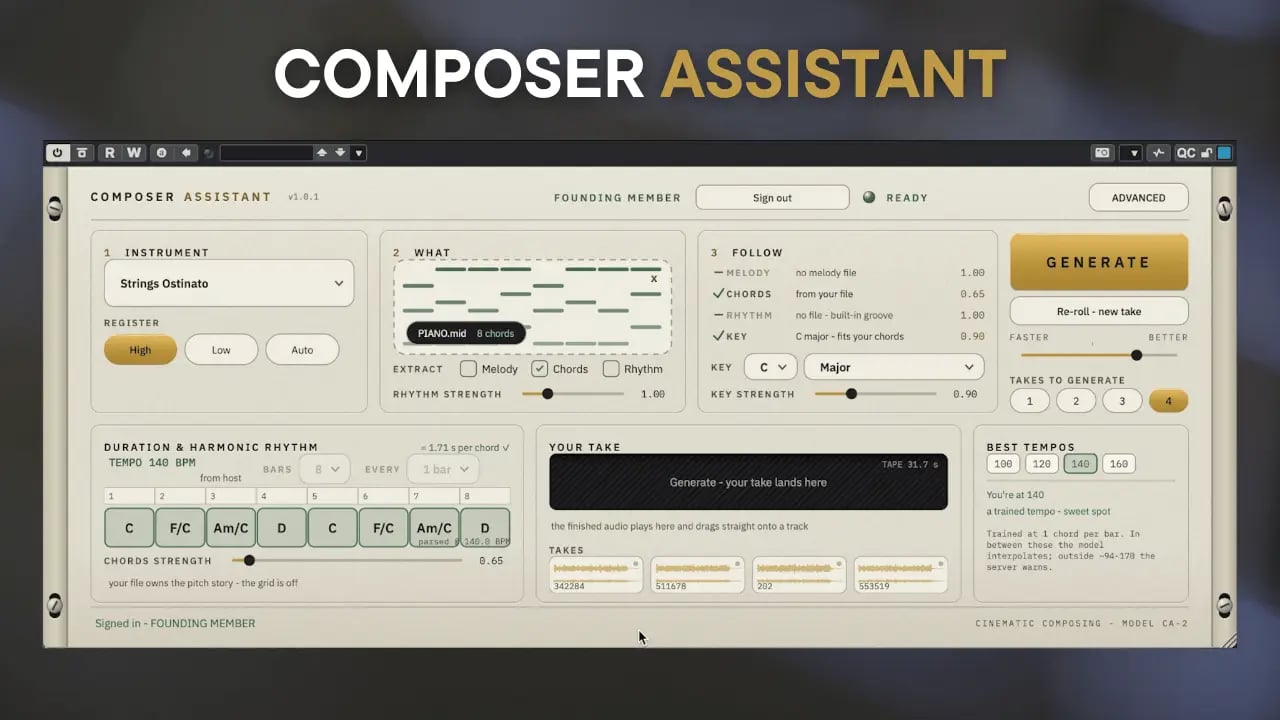Open the Strings Ostinato instrument dropdown
Viewport: 1280px width, 720px height.
coord(229,283)
